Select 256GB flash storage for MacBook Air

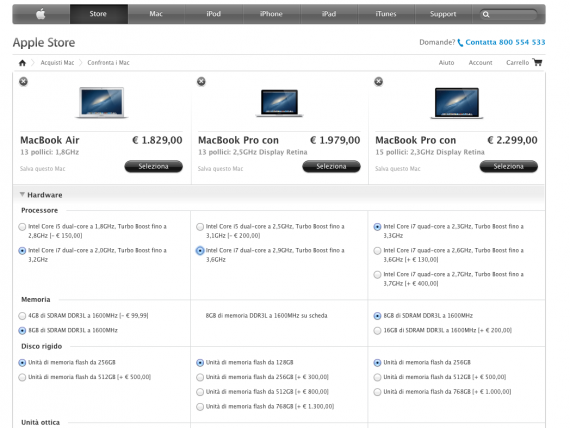[x=22, y=363]
